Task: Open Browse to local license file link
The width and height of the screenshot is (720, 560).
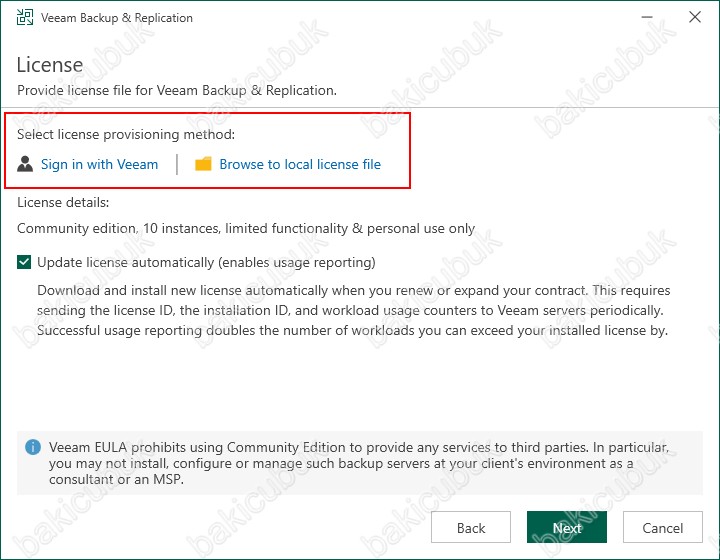Action: 300,164
